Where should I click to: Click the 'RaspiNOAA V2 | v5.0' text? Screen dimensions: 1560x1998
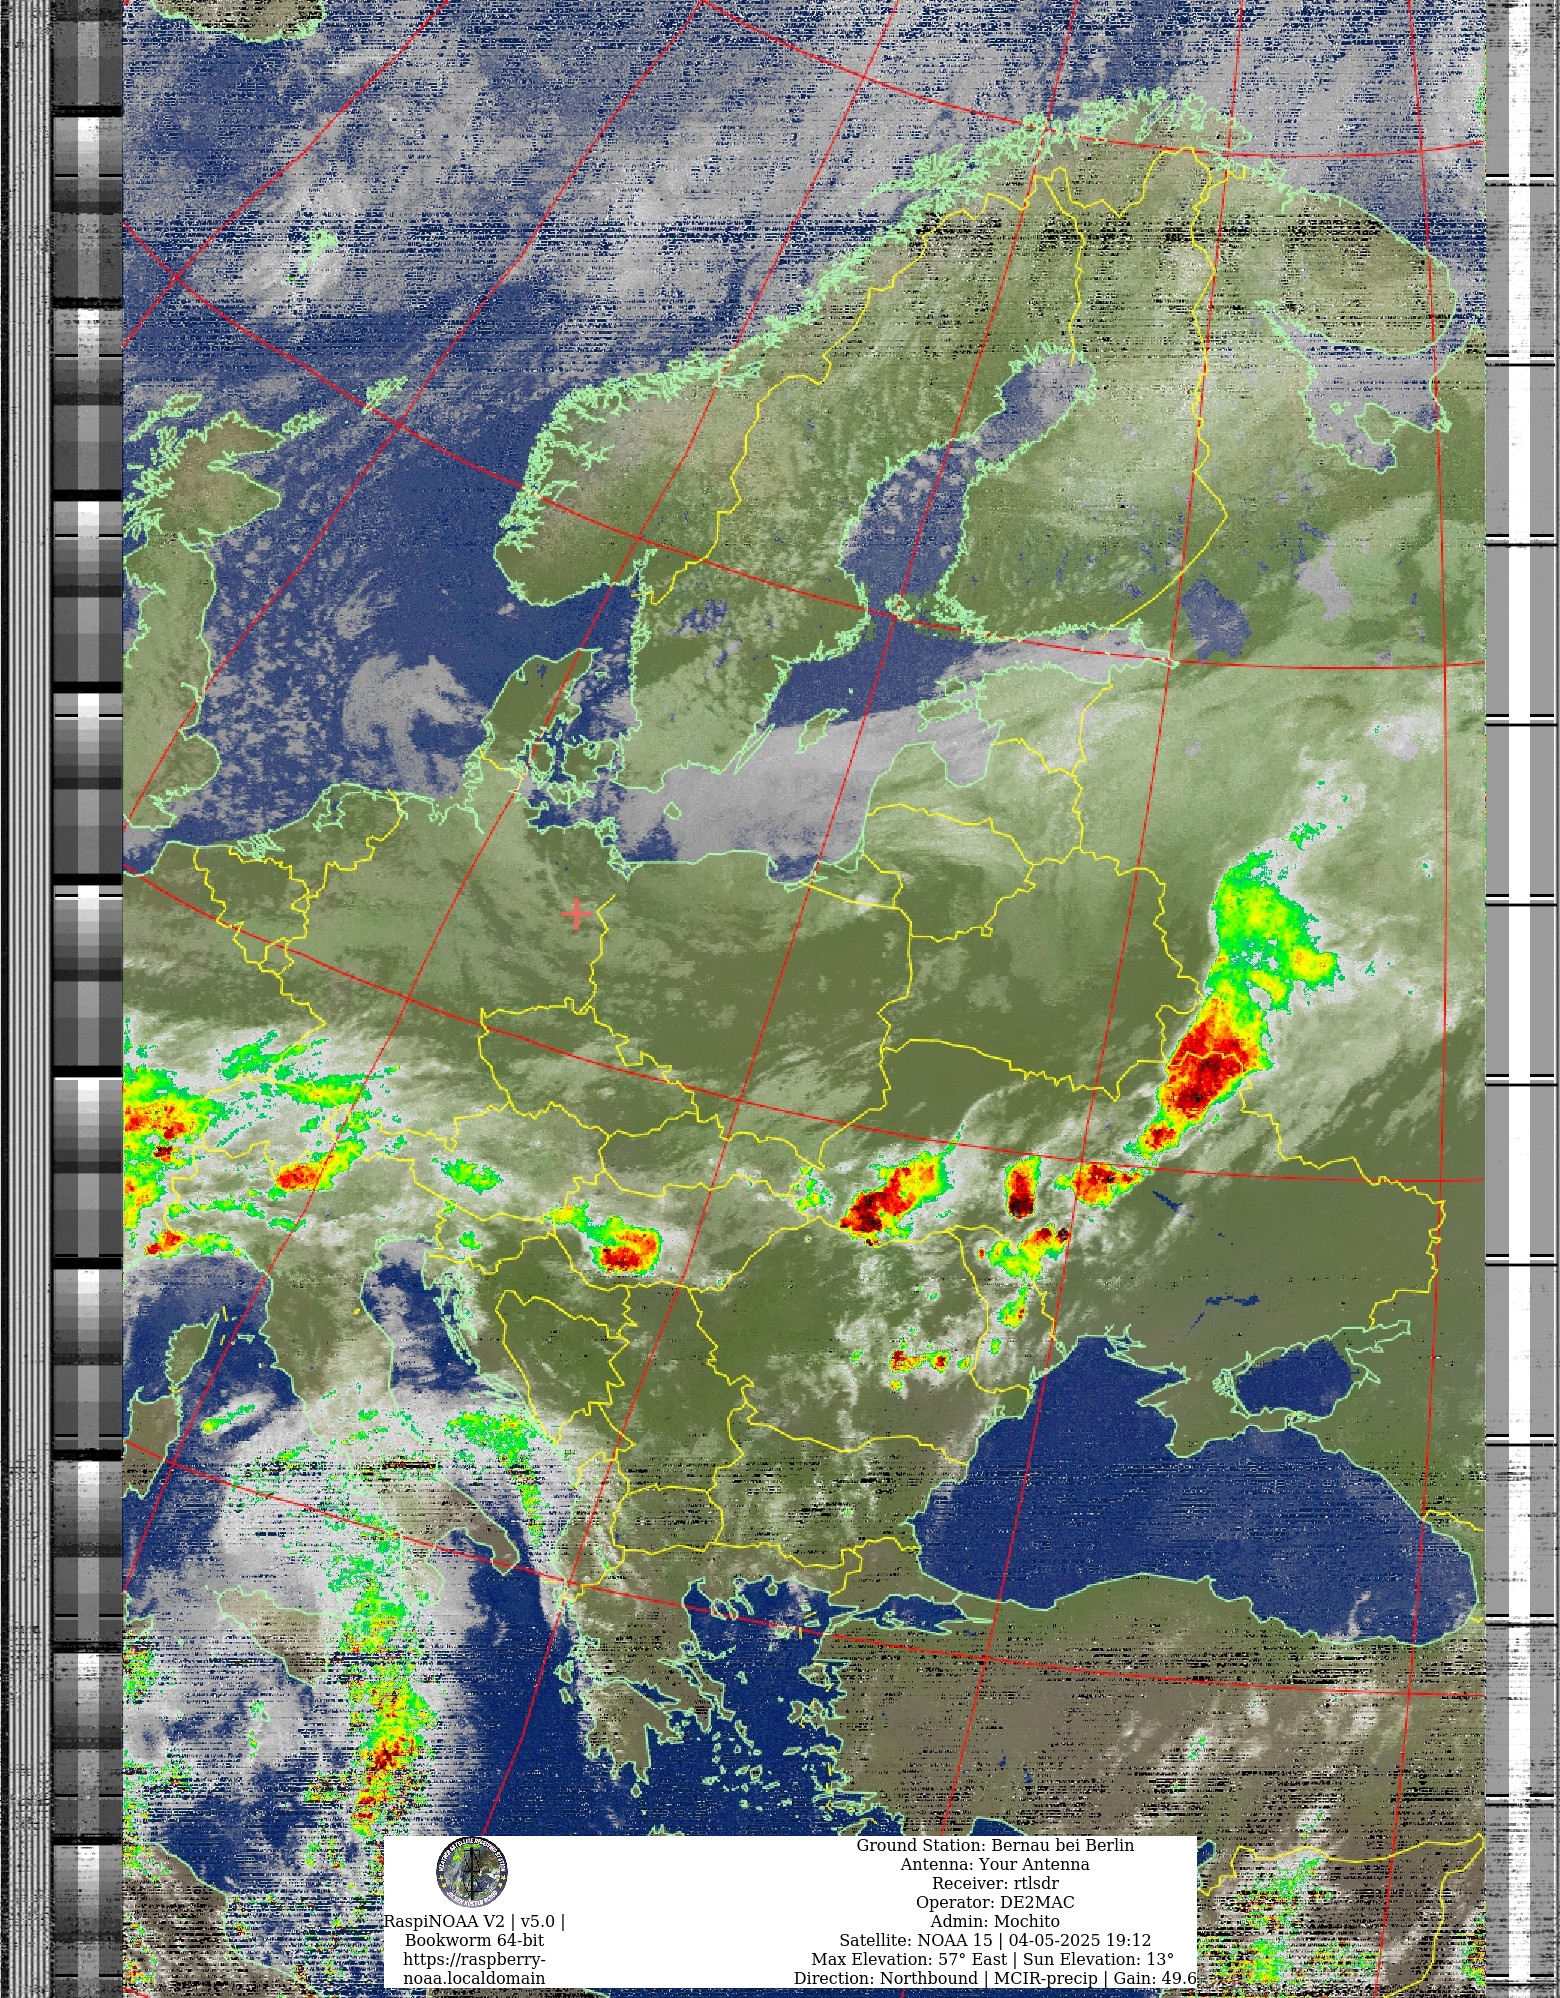point(474,1922)
